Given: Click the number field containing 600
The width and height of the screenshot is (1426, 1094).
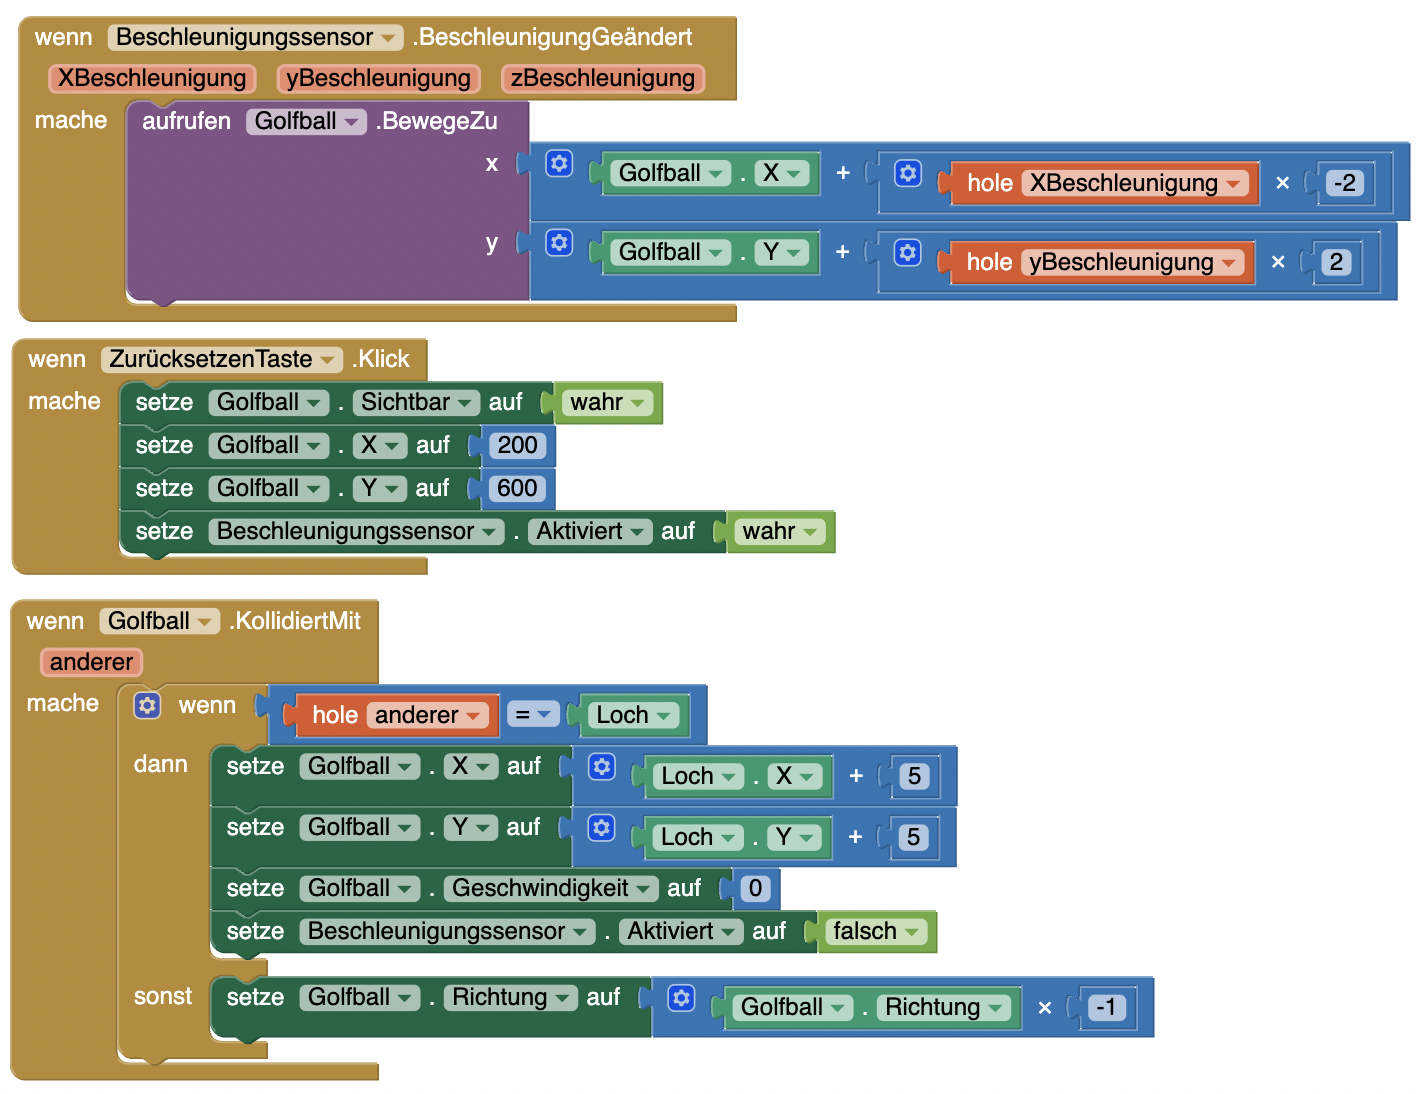Looking at the screenshot, I should click(517, 489).
